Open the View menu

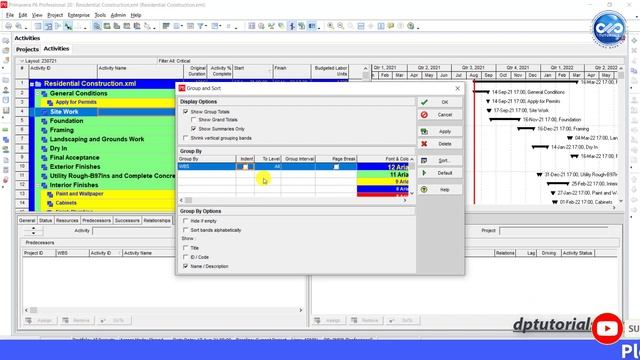[37, 15]
